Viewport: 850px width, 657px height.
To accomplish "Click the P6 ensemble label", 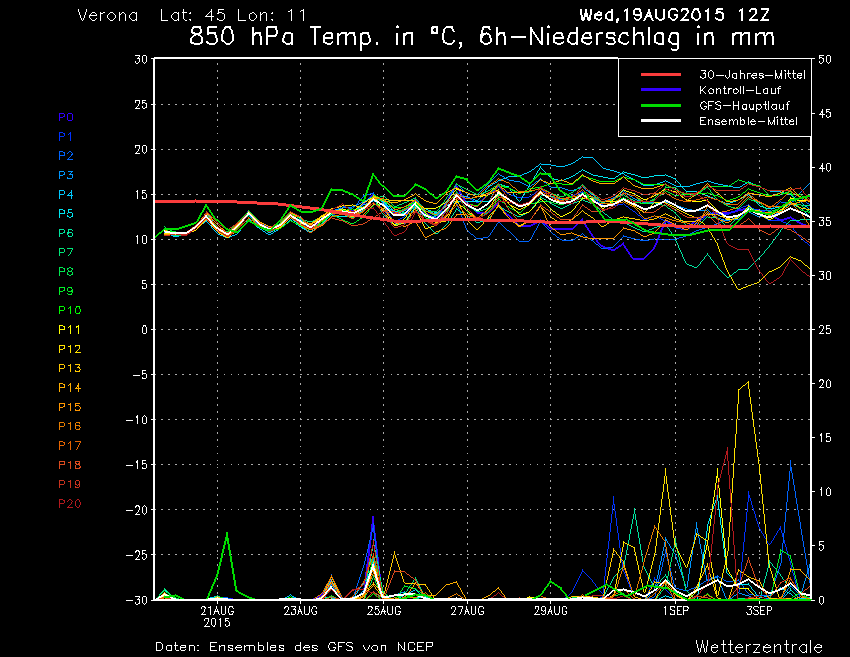I will (x=66, y=233).
